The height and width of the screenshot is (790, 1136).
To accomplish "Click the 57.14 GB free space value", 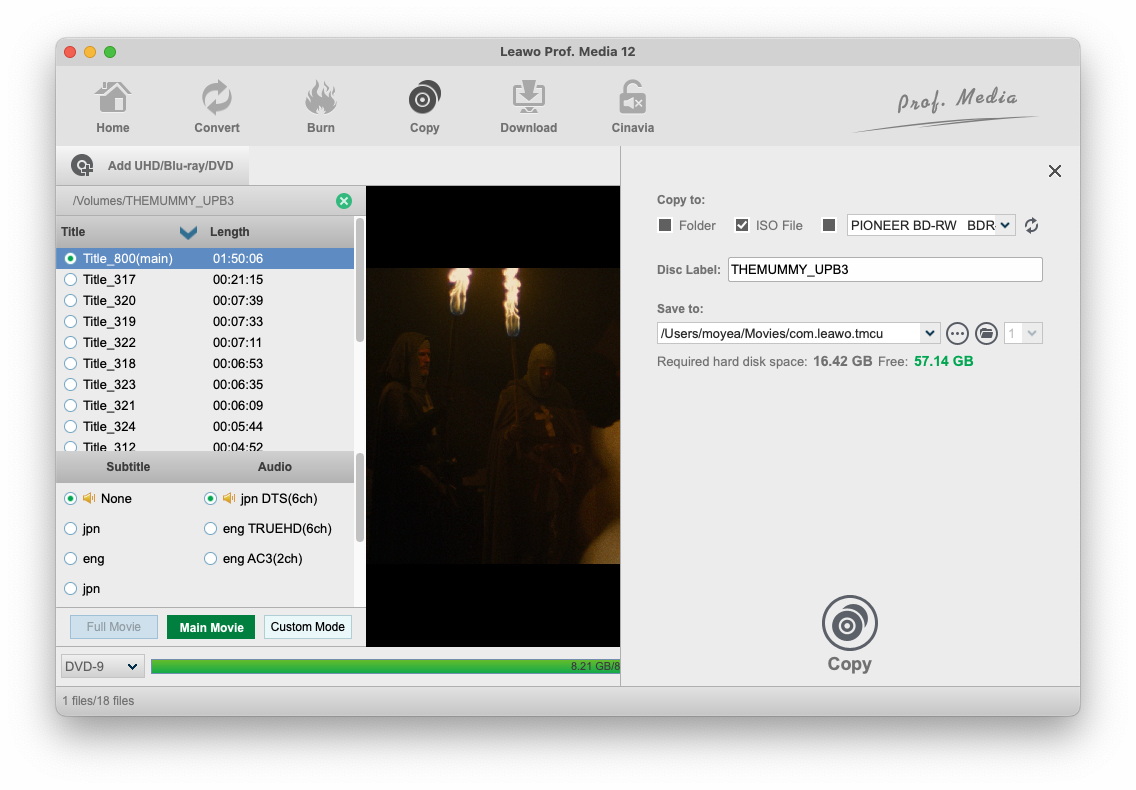I will tap(943, 362).
